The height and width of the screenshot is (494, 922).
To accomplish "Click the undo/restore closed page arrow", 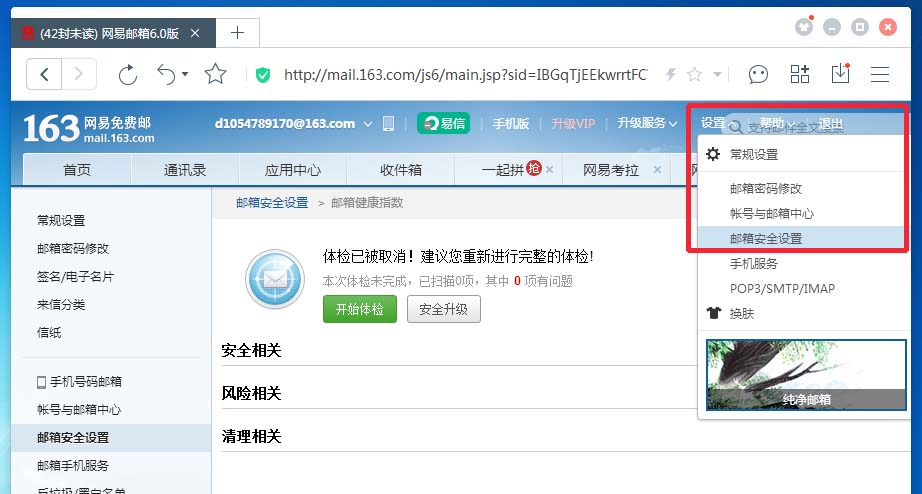I will 166,75.
